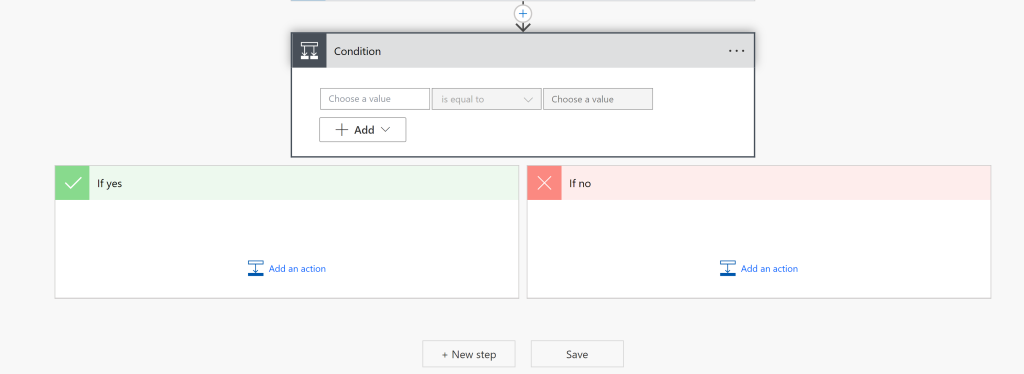1024x374 pixels.
Task: Save the flow
Action: (x=577, y=354)
